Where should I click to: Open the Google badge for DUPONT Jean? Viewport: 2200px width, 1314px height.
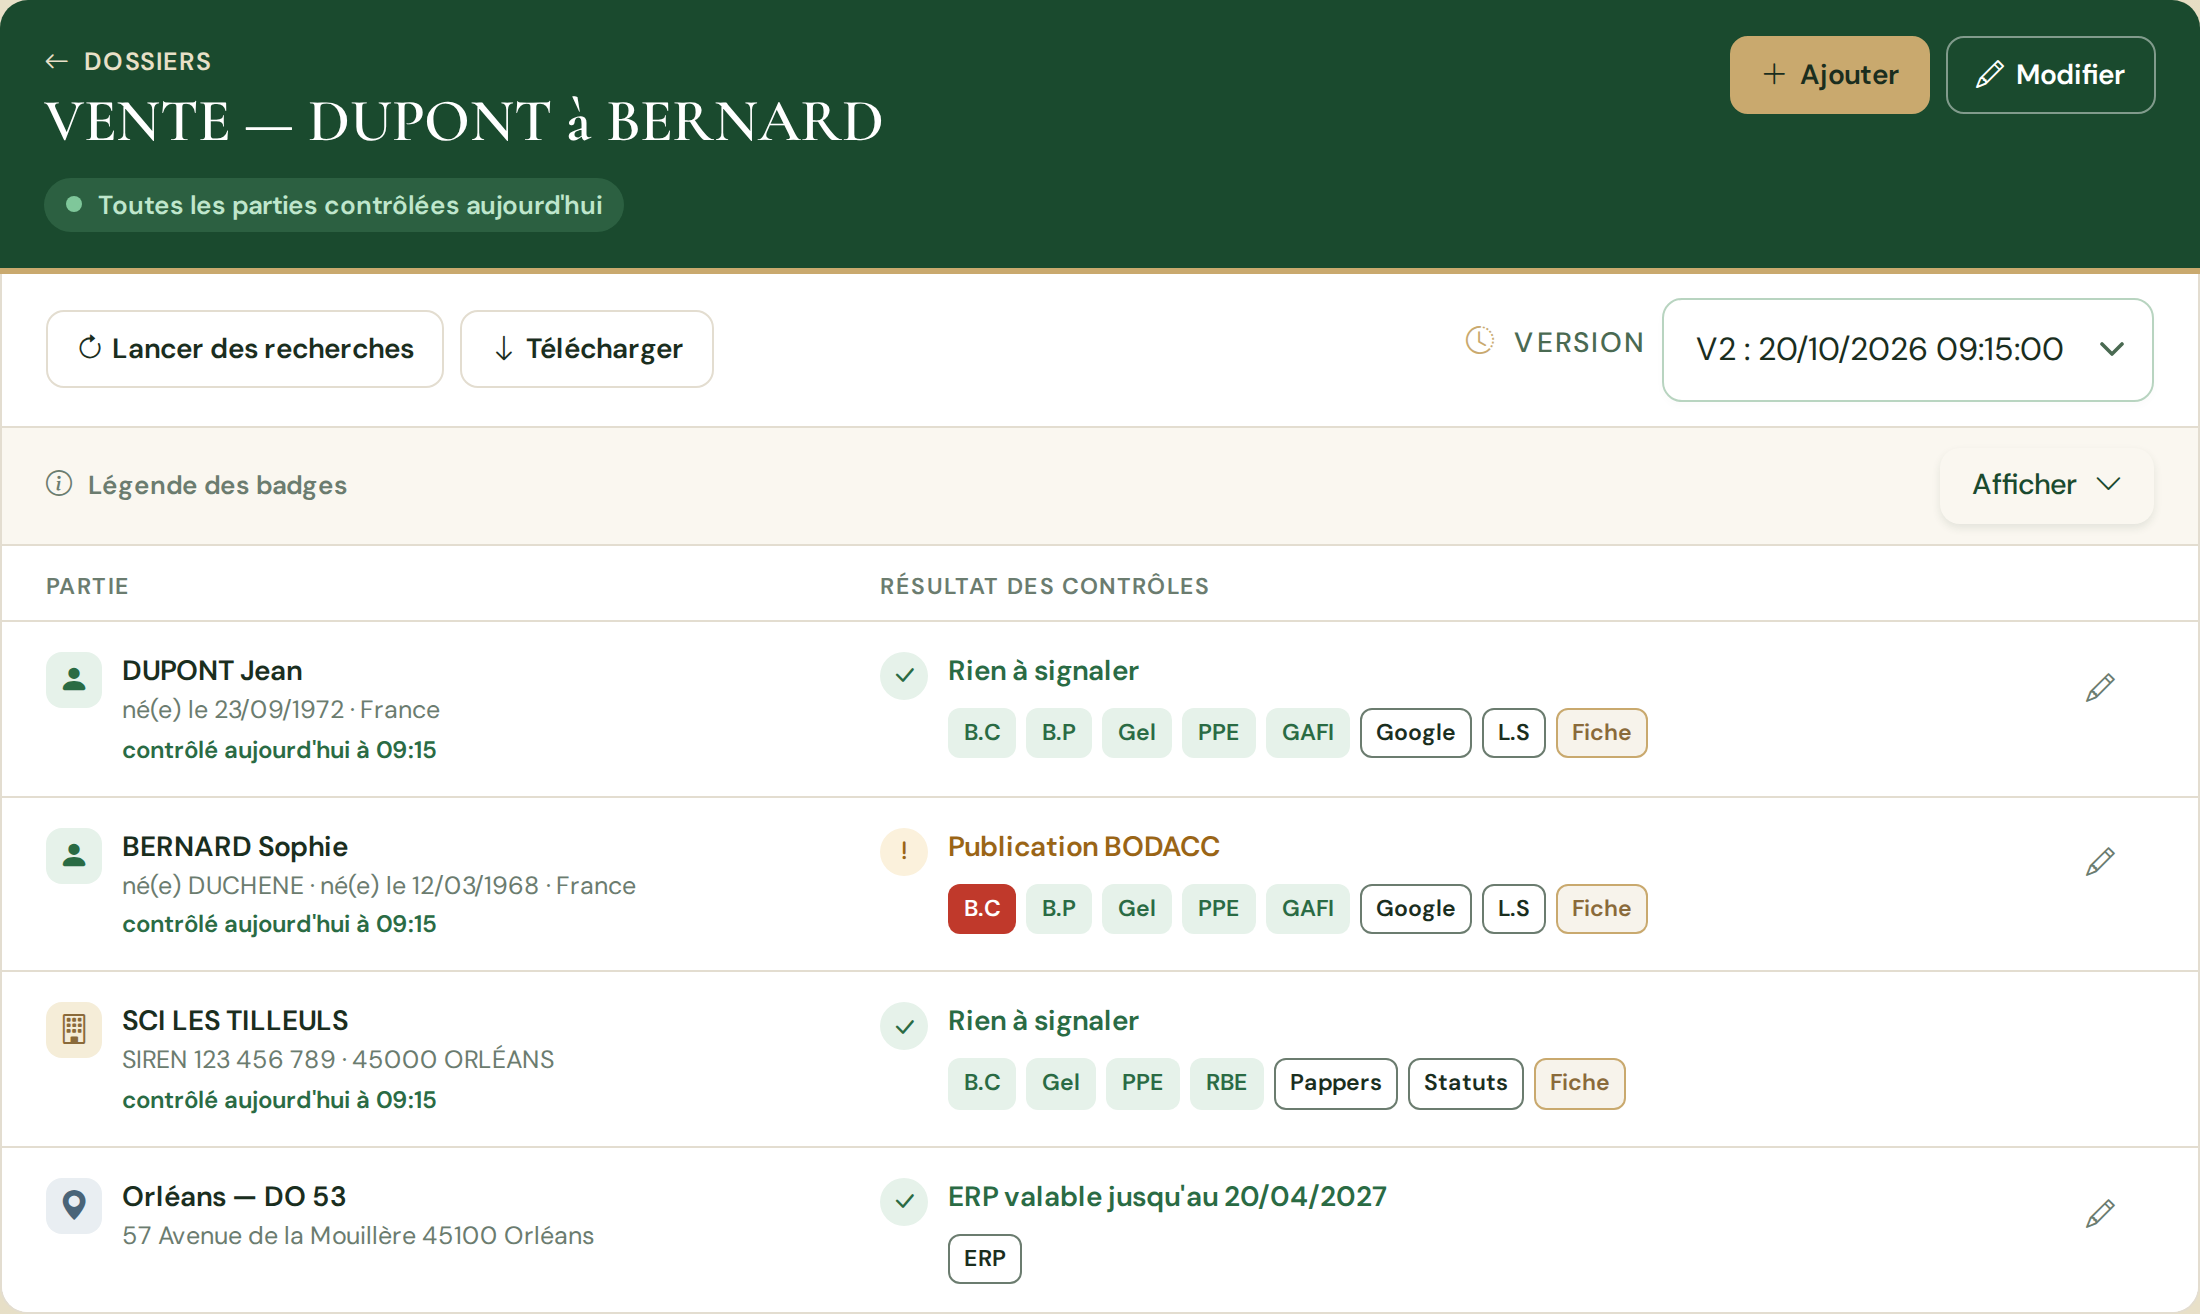click(x=1415, y=733)
